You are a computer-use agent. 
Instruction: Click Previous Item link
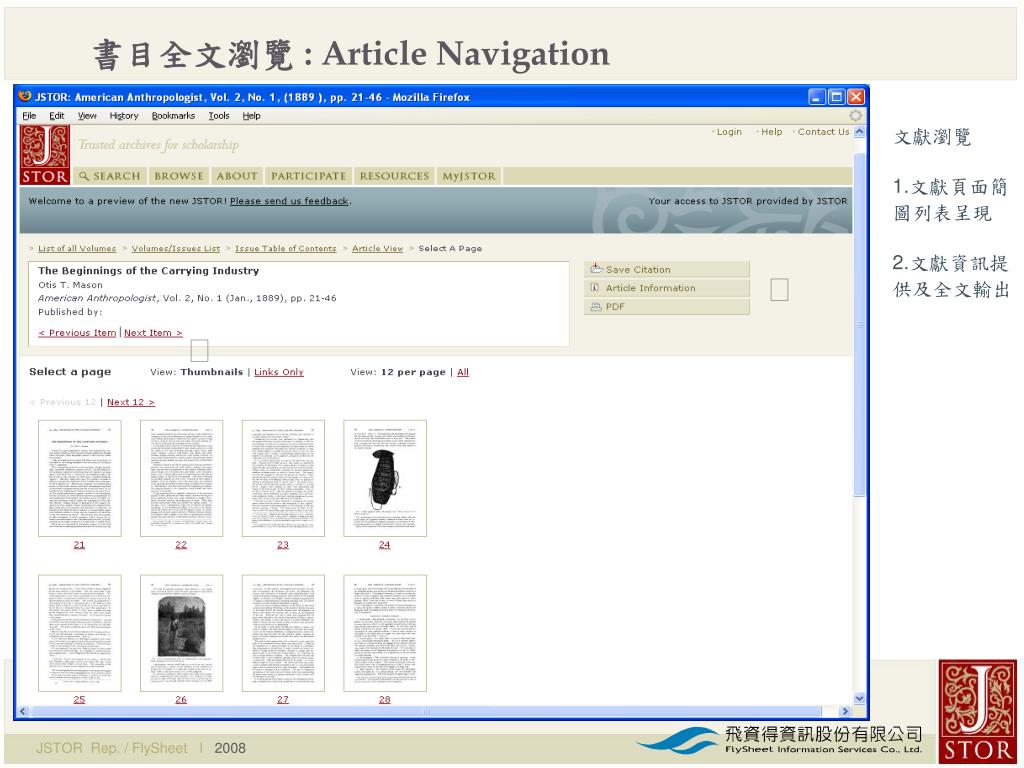click(x=77, y=333)
